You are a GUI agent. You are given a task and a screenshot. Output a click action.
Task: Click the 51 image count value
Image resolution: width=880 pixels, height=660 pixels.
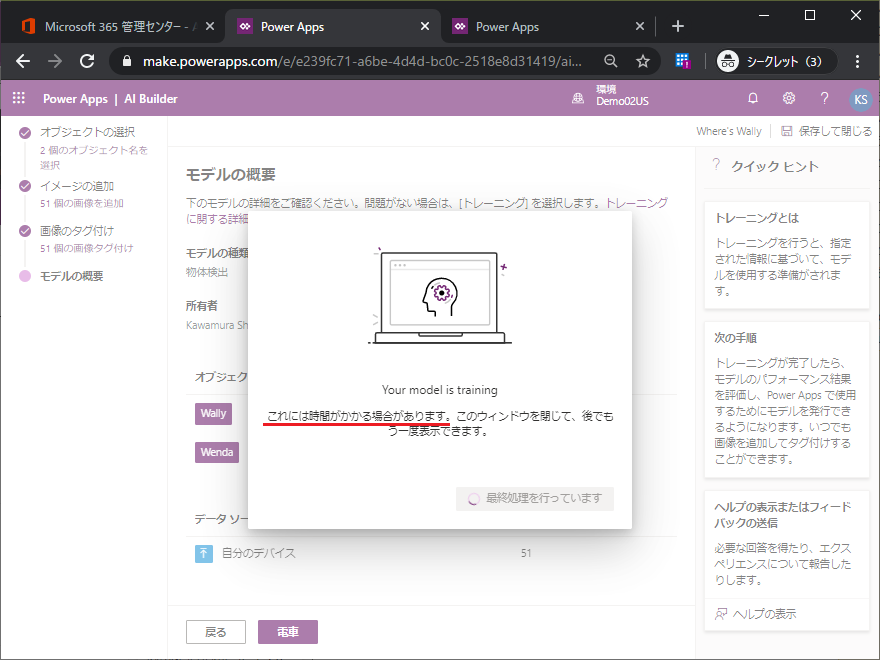[x=526, y=553]
